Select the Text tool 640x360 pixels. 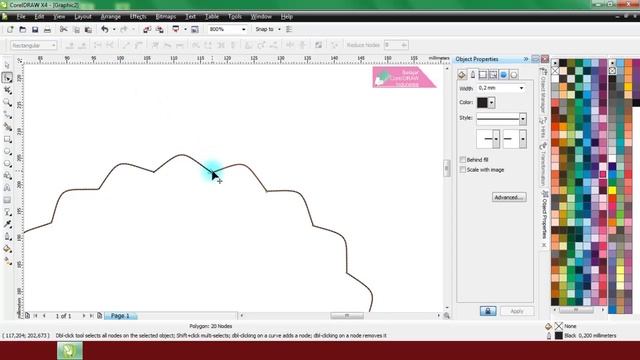pyautogui.click(x=7, y=188)
